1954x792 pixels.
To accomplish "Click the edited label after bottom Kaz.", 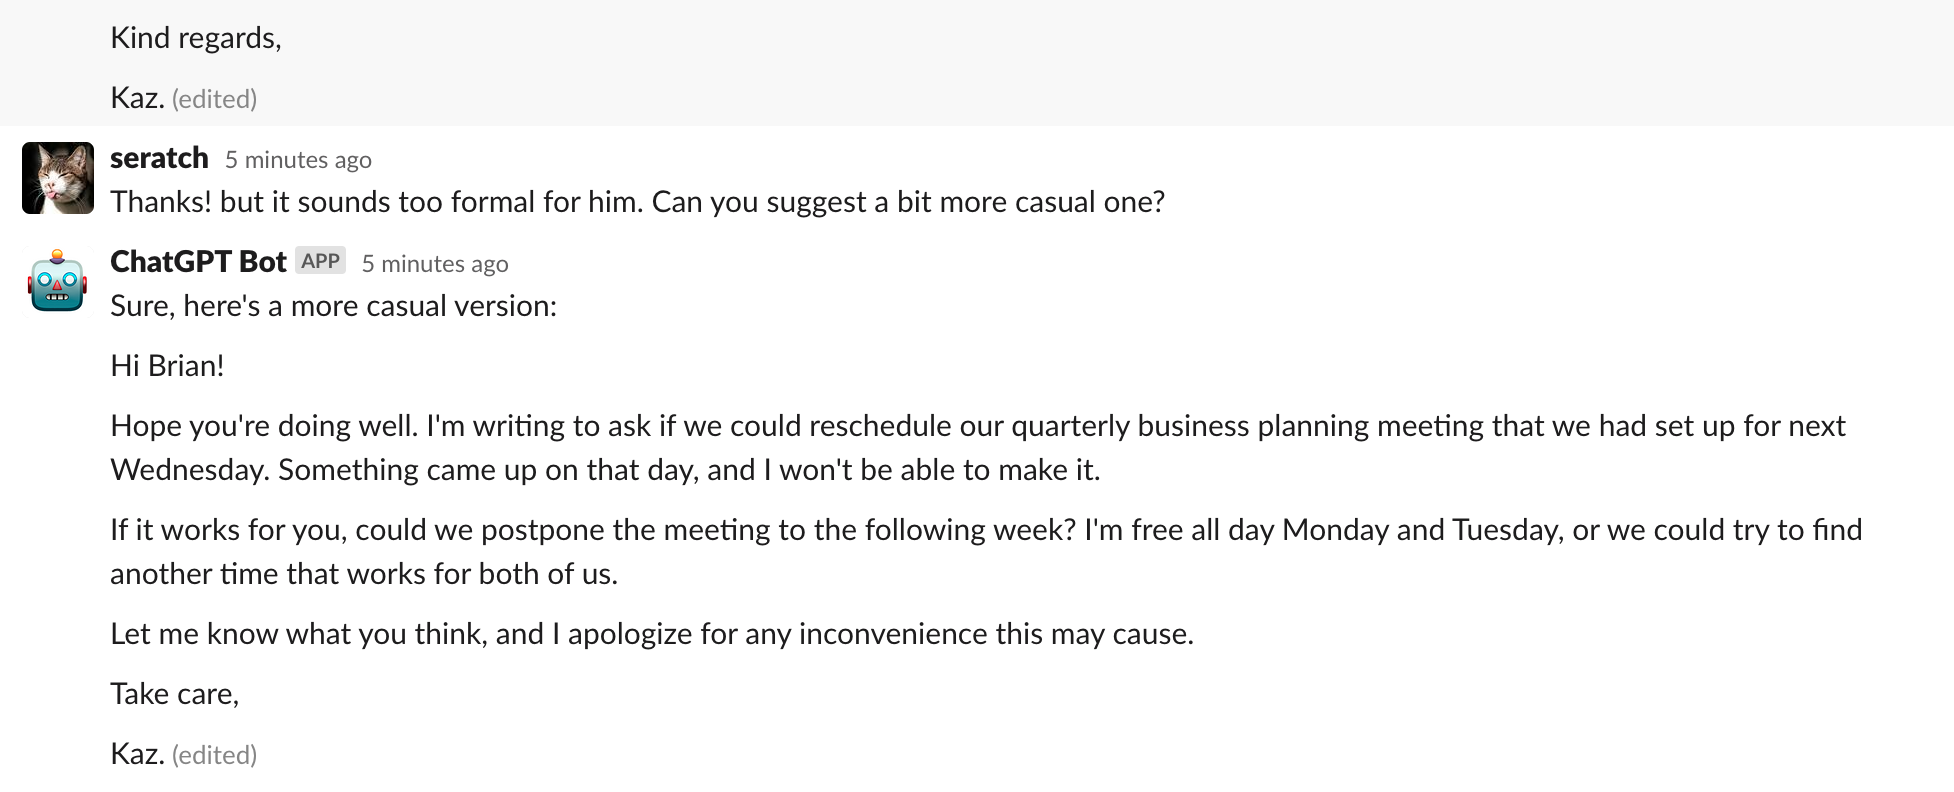I will [x=214, y=755].
